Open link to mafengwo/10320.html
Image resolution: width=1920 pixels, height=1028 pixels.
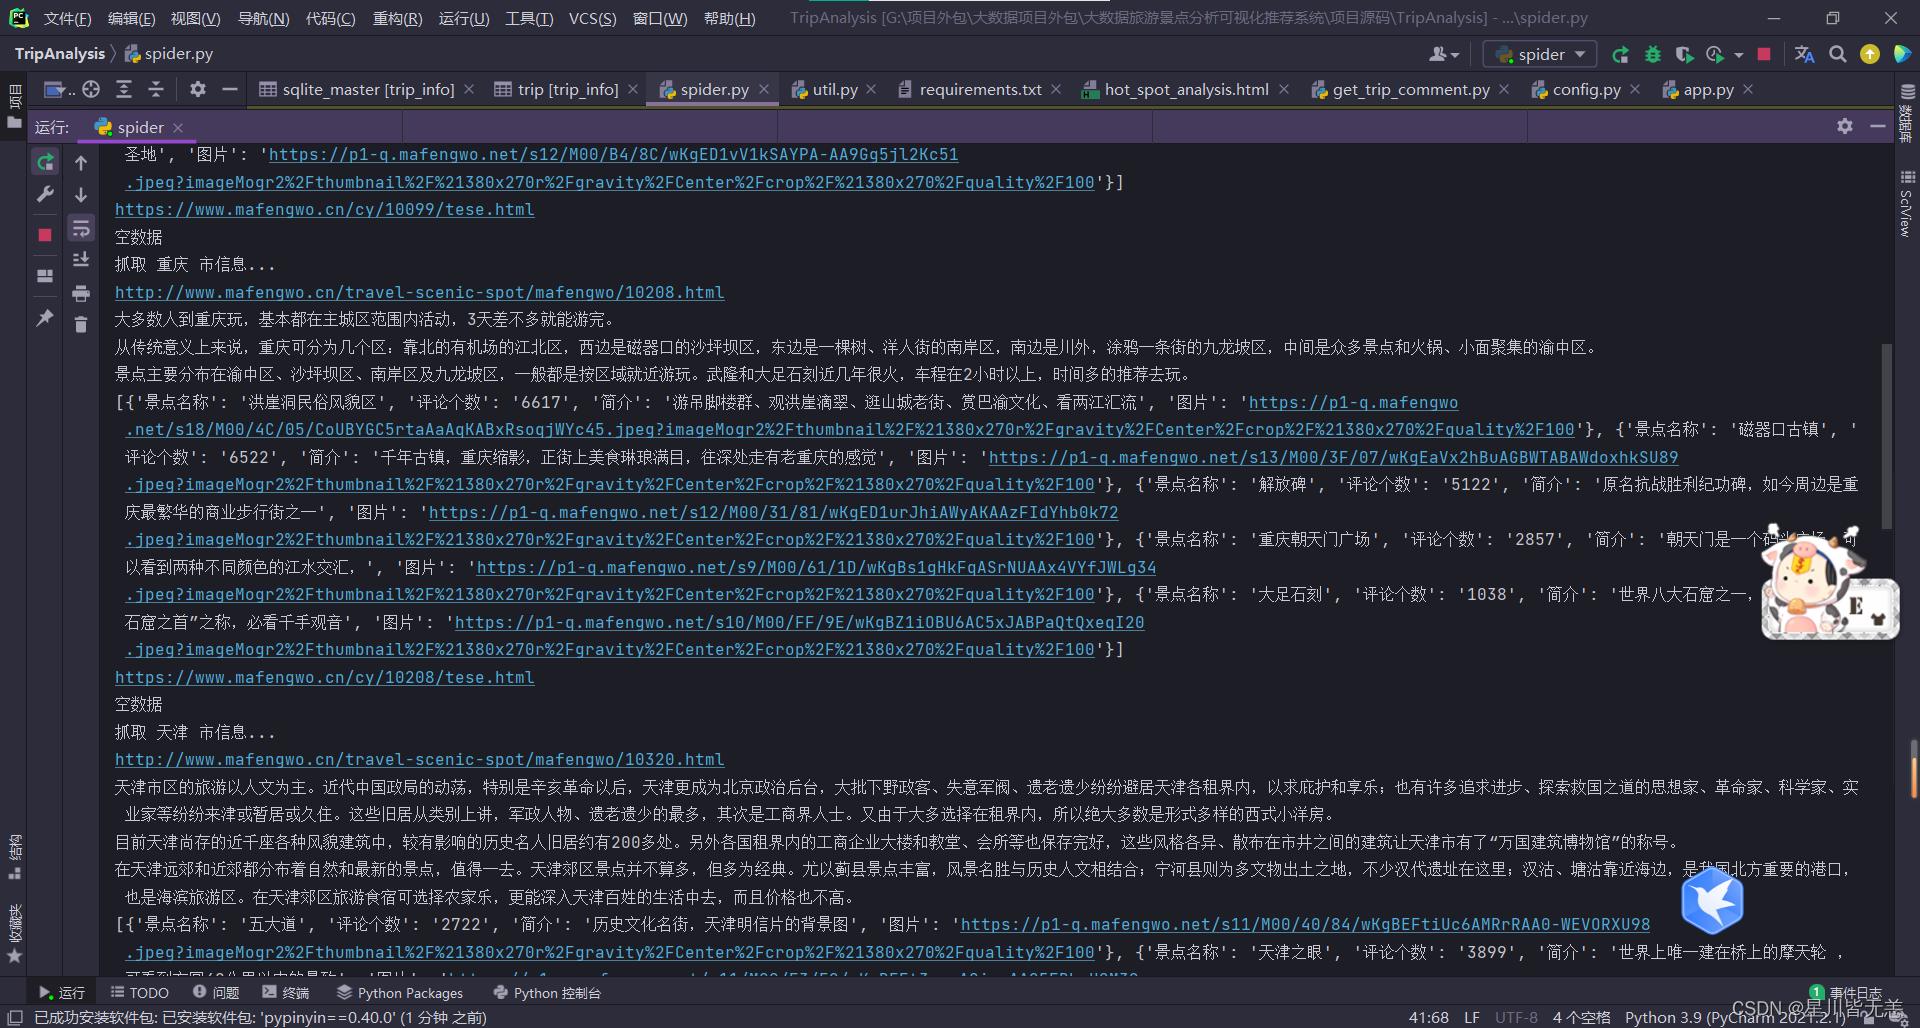click(x=419, y=759)
